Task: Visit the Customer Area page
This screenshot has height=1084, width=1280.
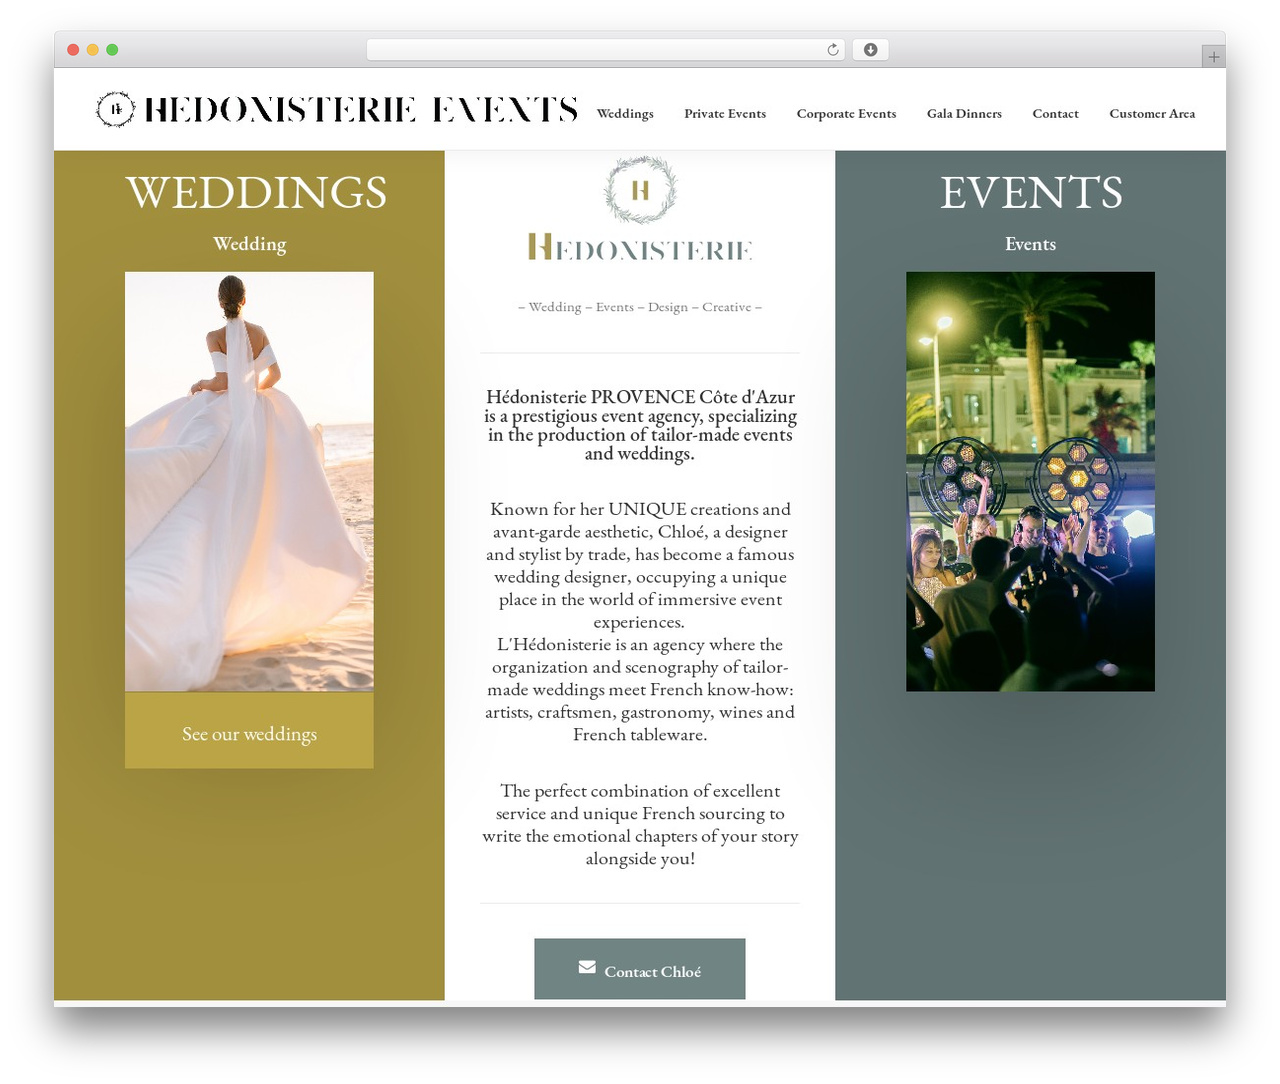Action: [1152, 114]
